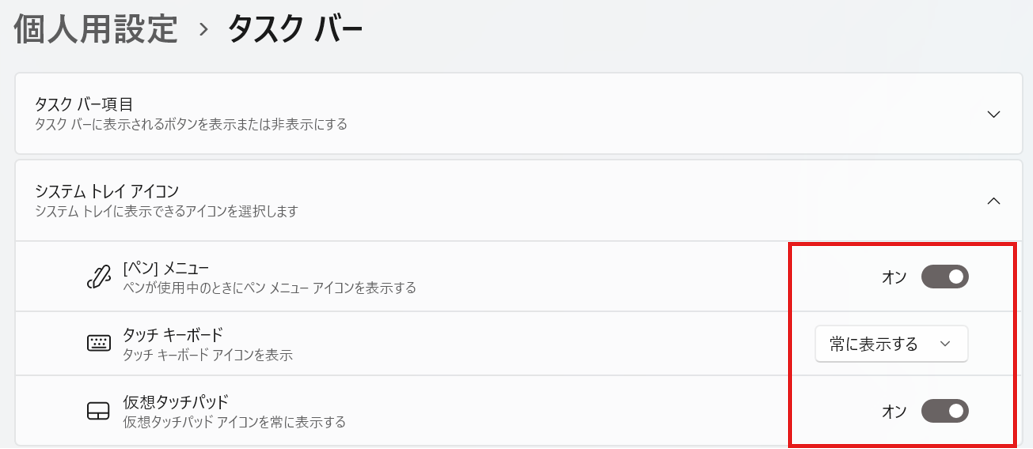The image size is (1033, 449).
Task: Click the keyboard icon beside タッチ キーボード
Action: 97,344
